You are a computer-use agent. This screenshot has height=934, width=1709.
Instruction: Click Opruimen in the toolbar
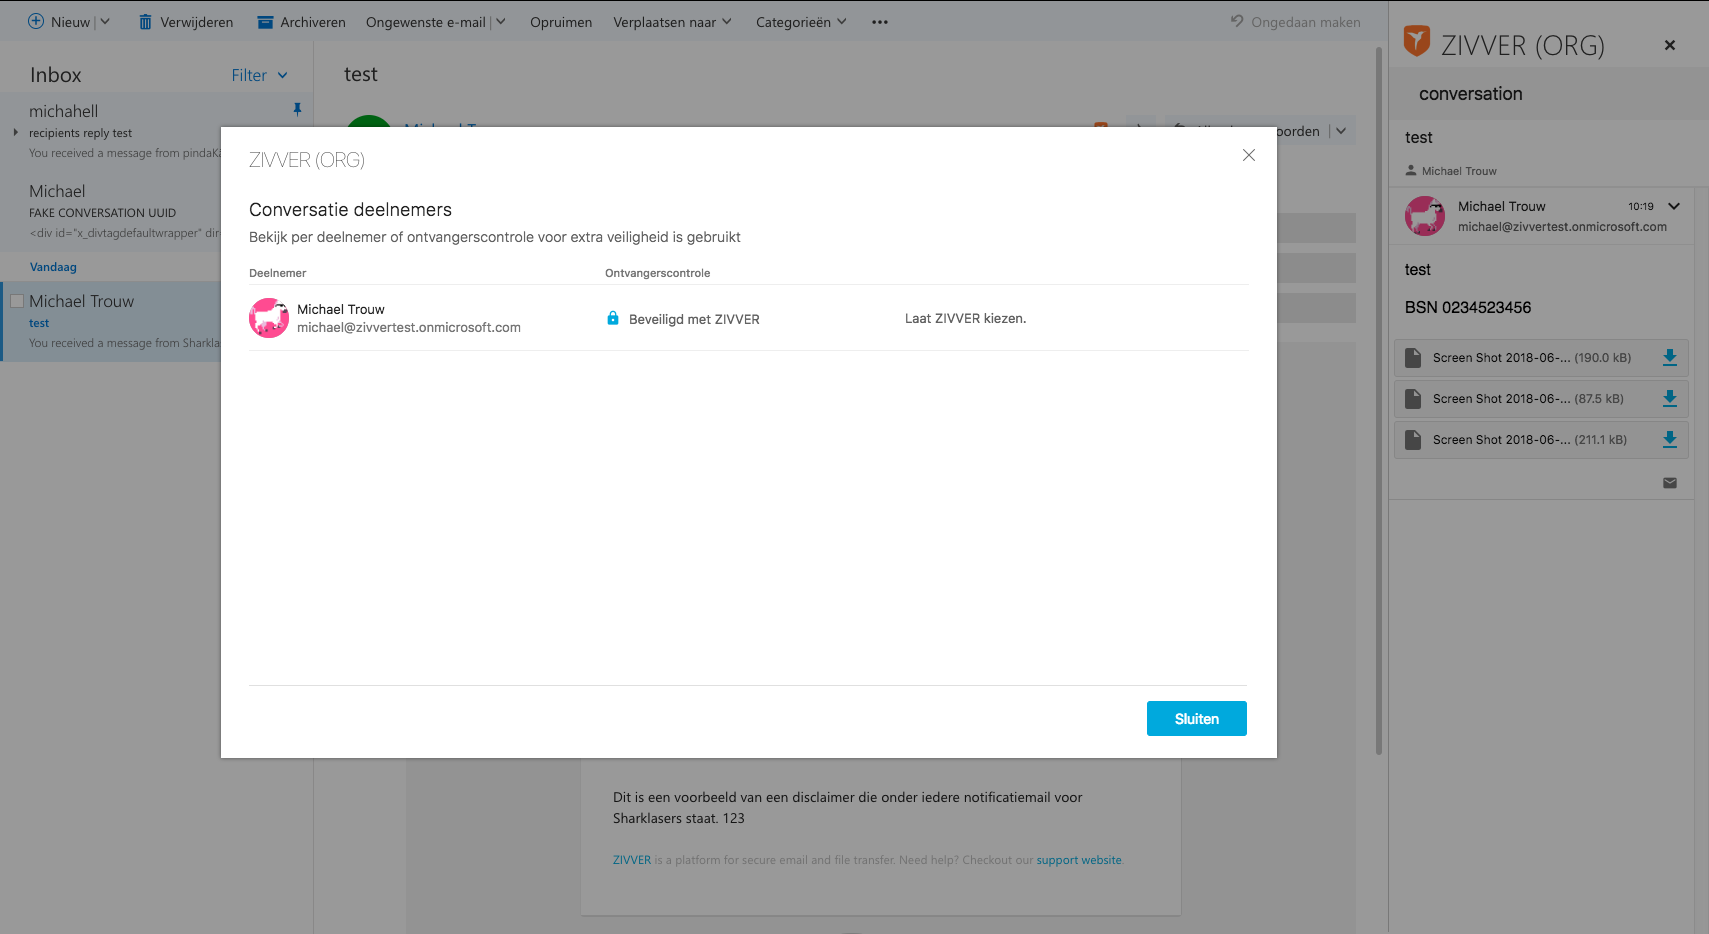coord(561,22)
